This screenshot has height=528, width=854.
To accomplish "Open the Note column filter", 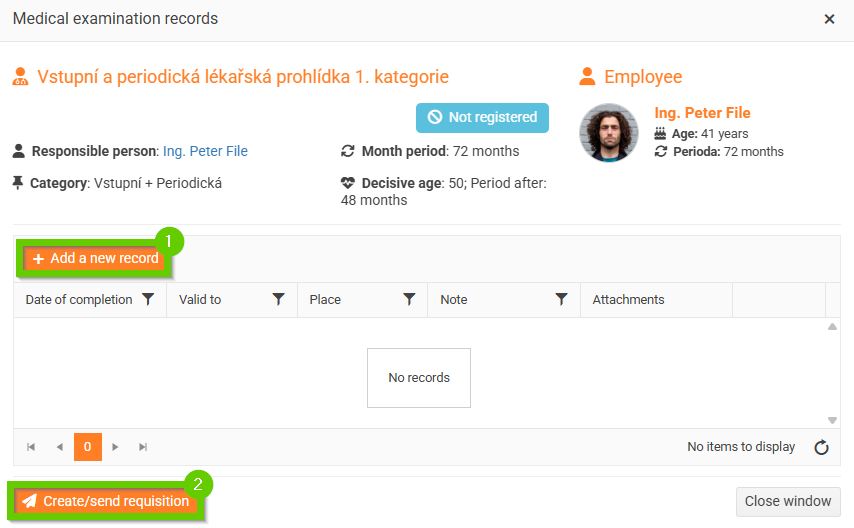I will (562, 299).
